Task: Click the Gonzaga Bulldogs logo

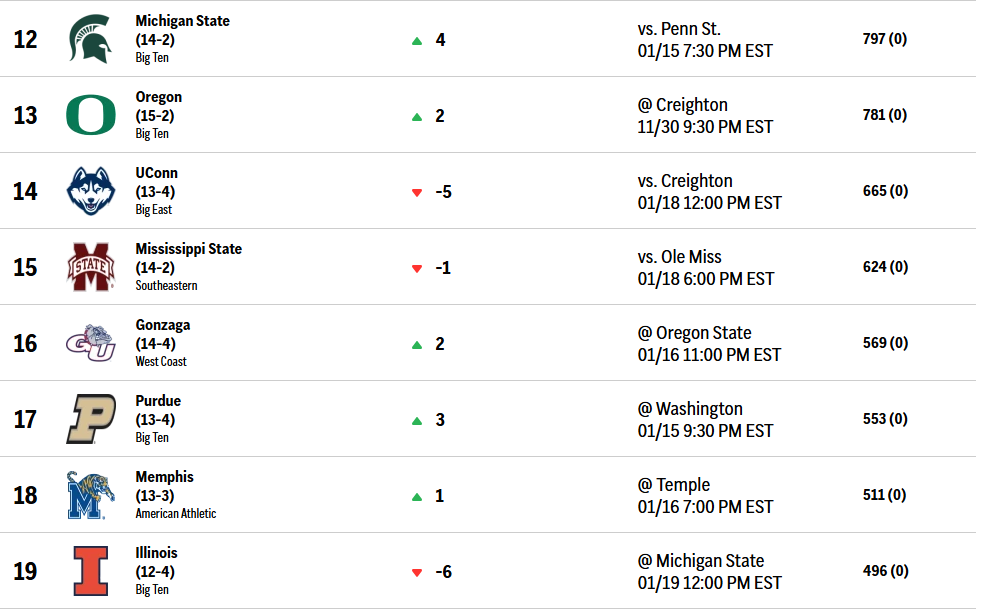Action: [x=90, y=343]
